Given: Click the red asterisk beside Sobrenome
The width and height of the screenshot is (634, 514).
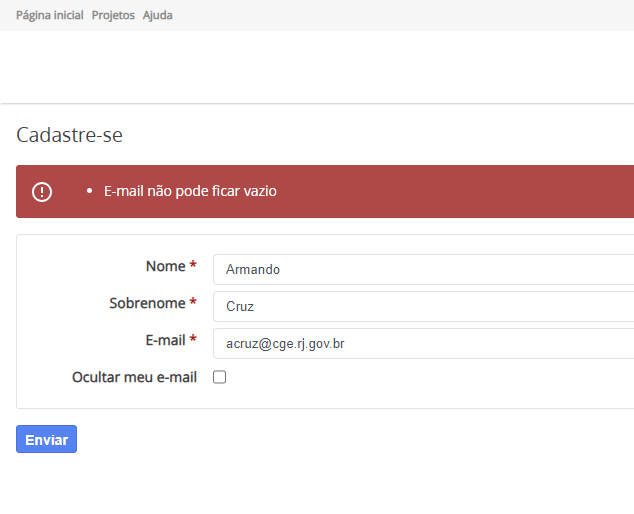Looking at the screenshot, I should (x=193, y=304).
